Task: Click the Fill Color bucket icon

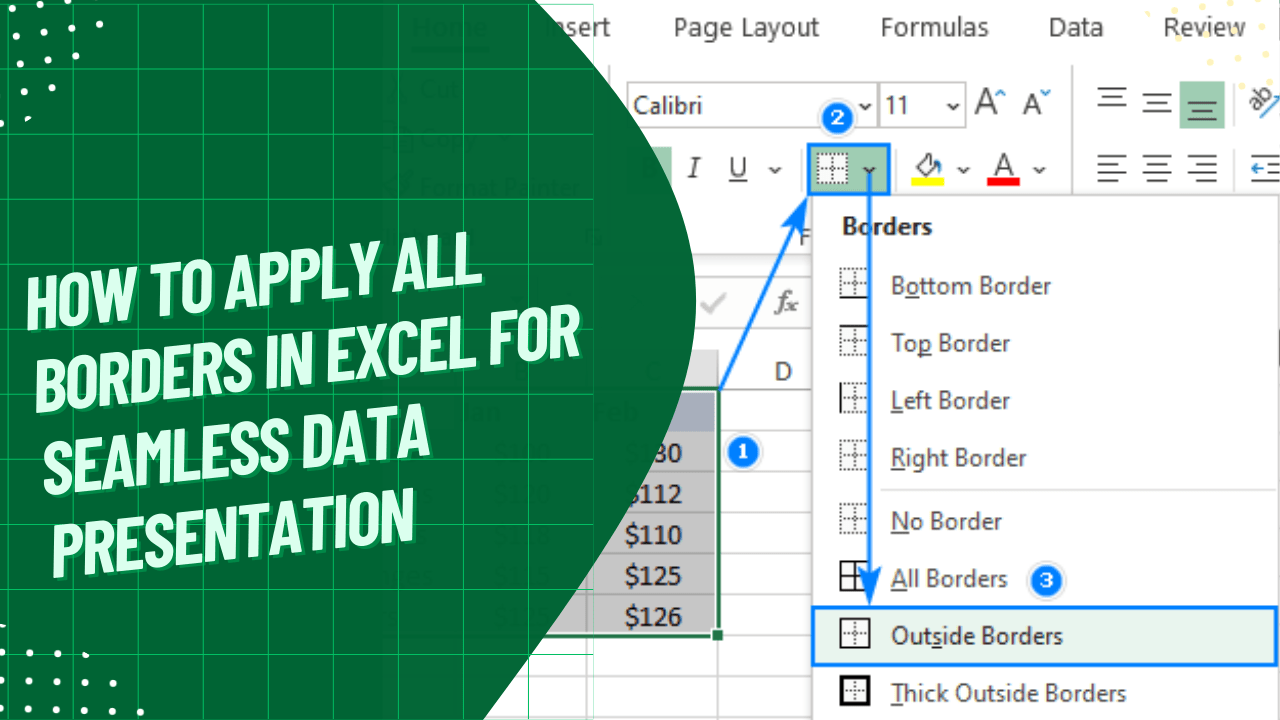Action: pos(925,168)
